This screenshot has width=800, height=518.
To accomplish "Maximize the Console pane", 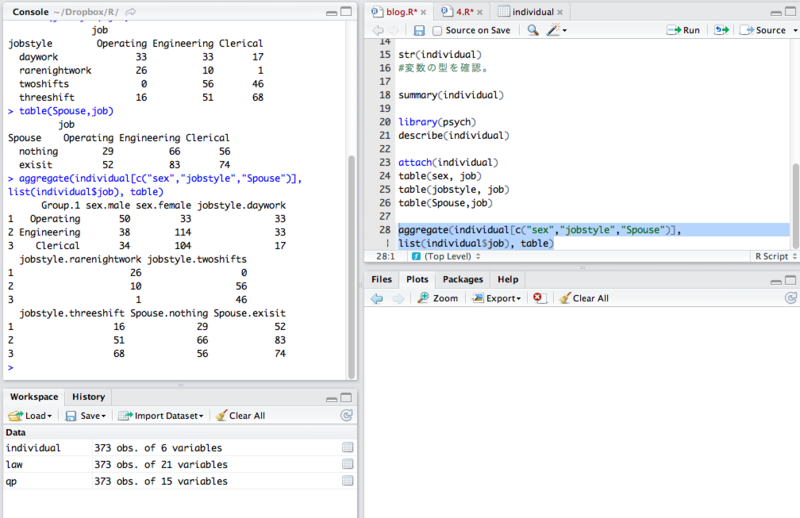I will click(346, 11).
